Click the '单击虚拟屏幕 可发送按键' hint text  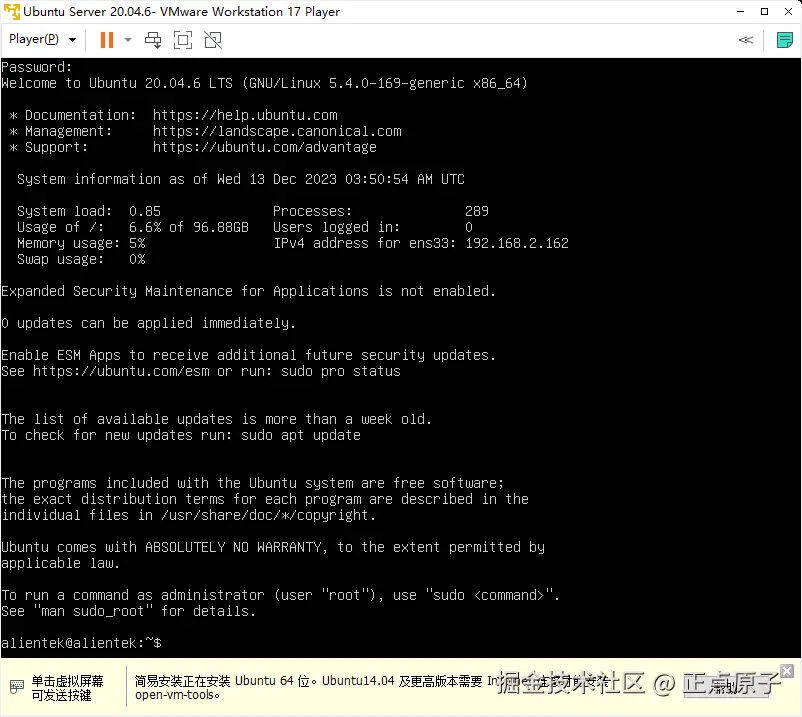(x=67, y=688)
